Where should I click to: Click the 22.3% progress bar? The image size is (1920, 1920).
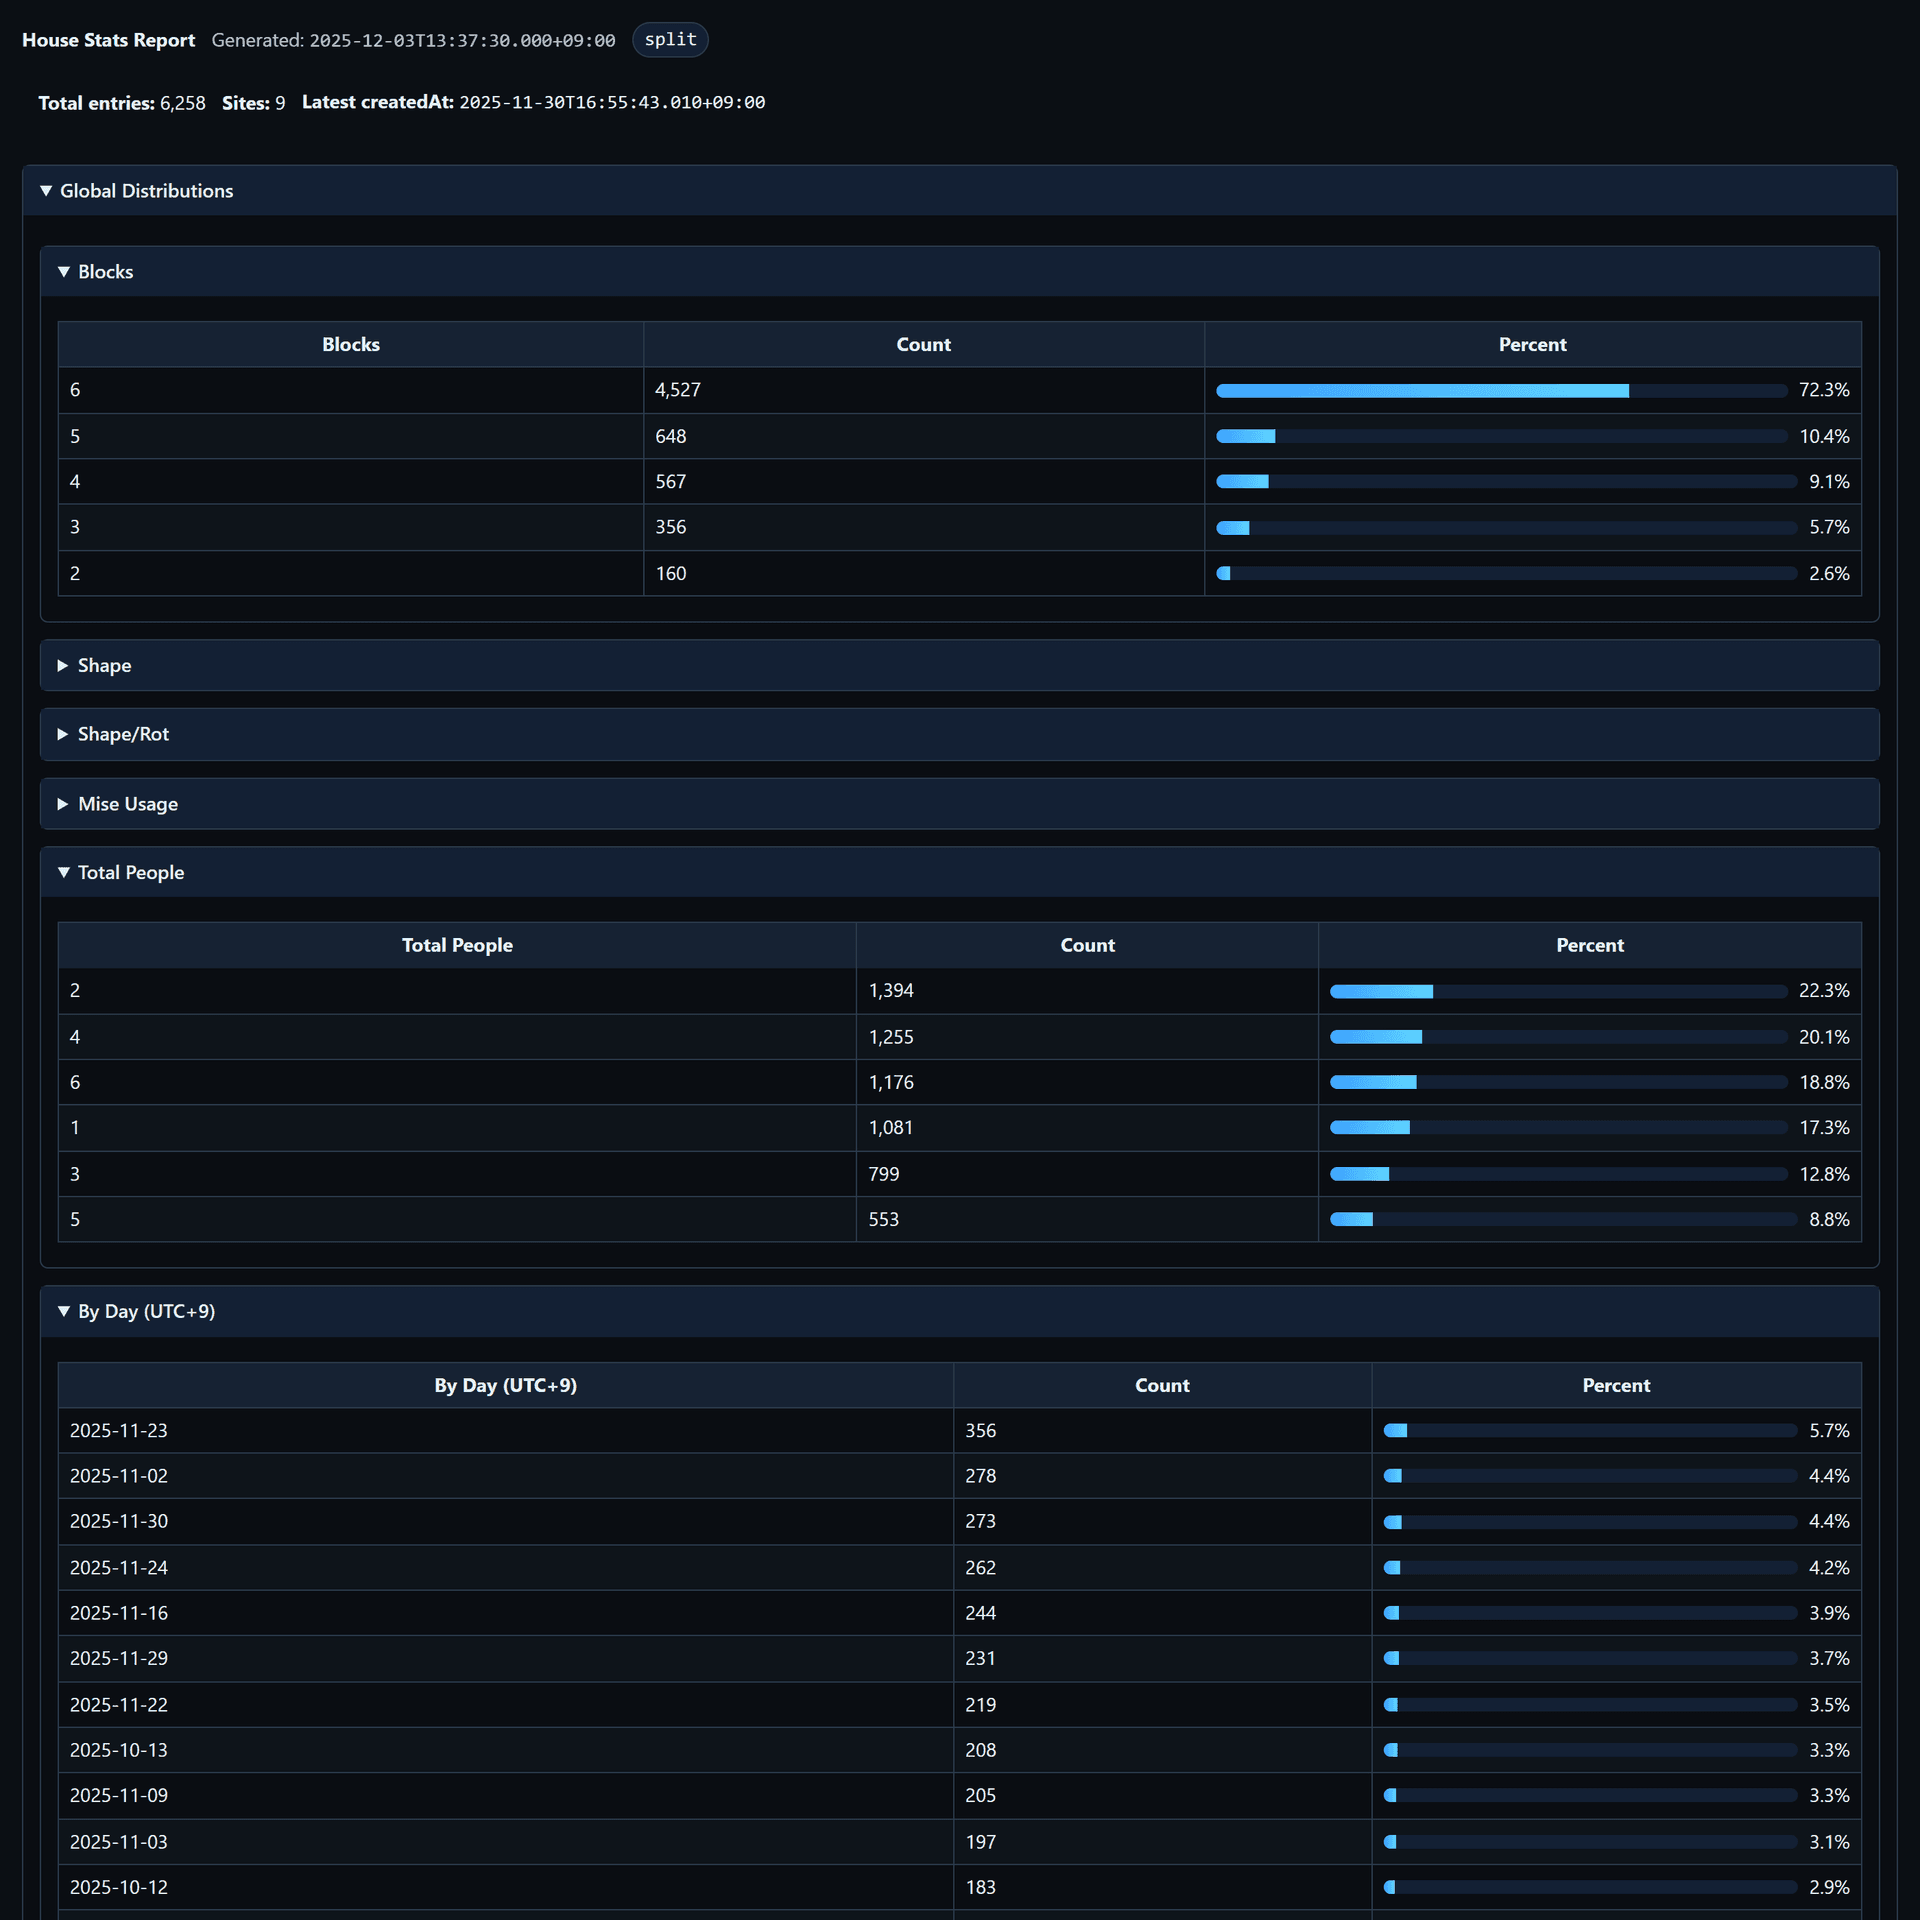[1558, 992]
